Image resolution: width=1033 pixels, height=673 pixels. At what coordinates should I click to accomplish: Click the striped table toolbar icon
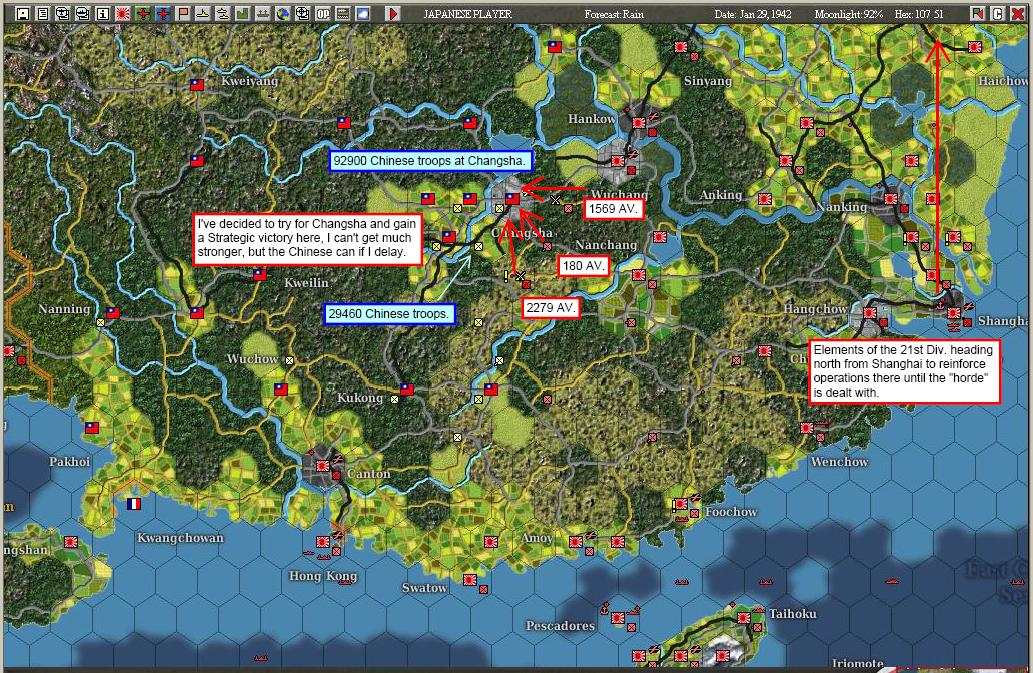tap(343, 13)
